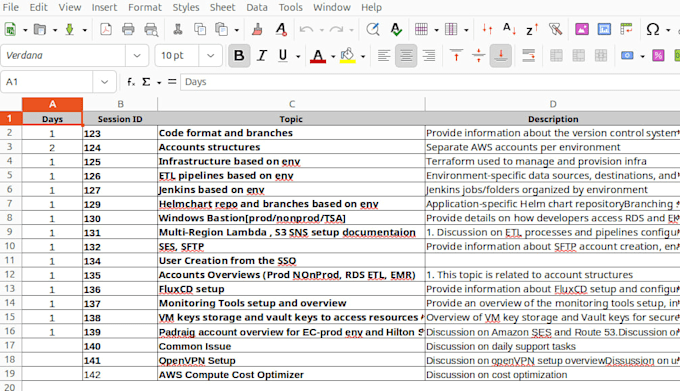Click the Insert columns icon

(x=451, y=29)
